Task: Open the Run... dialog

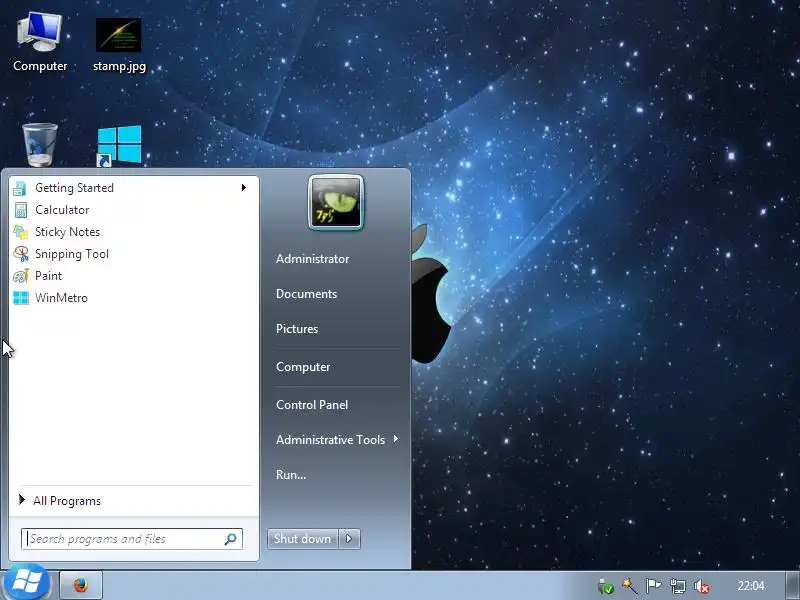Action: coord(291,474)
